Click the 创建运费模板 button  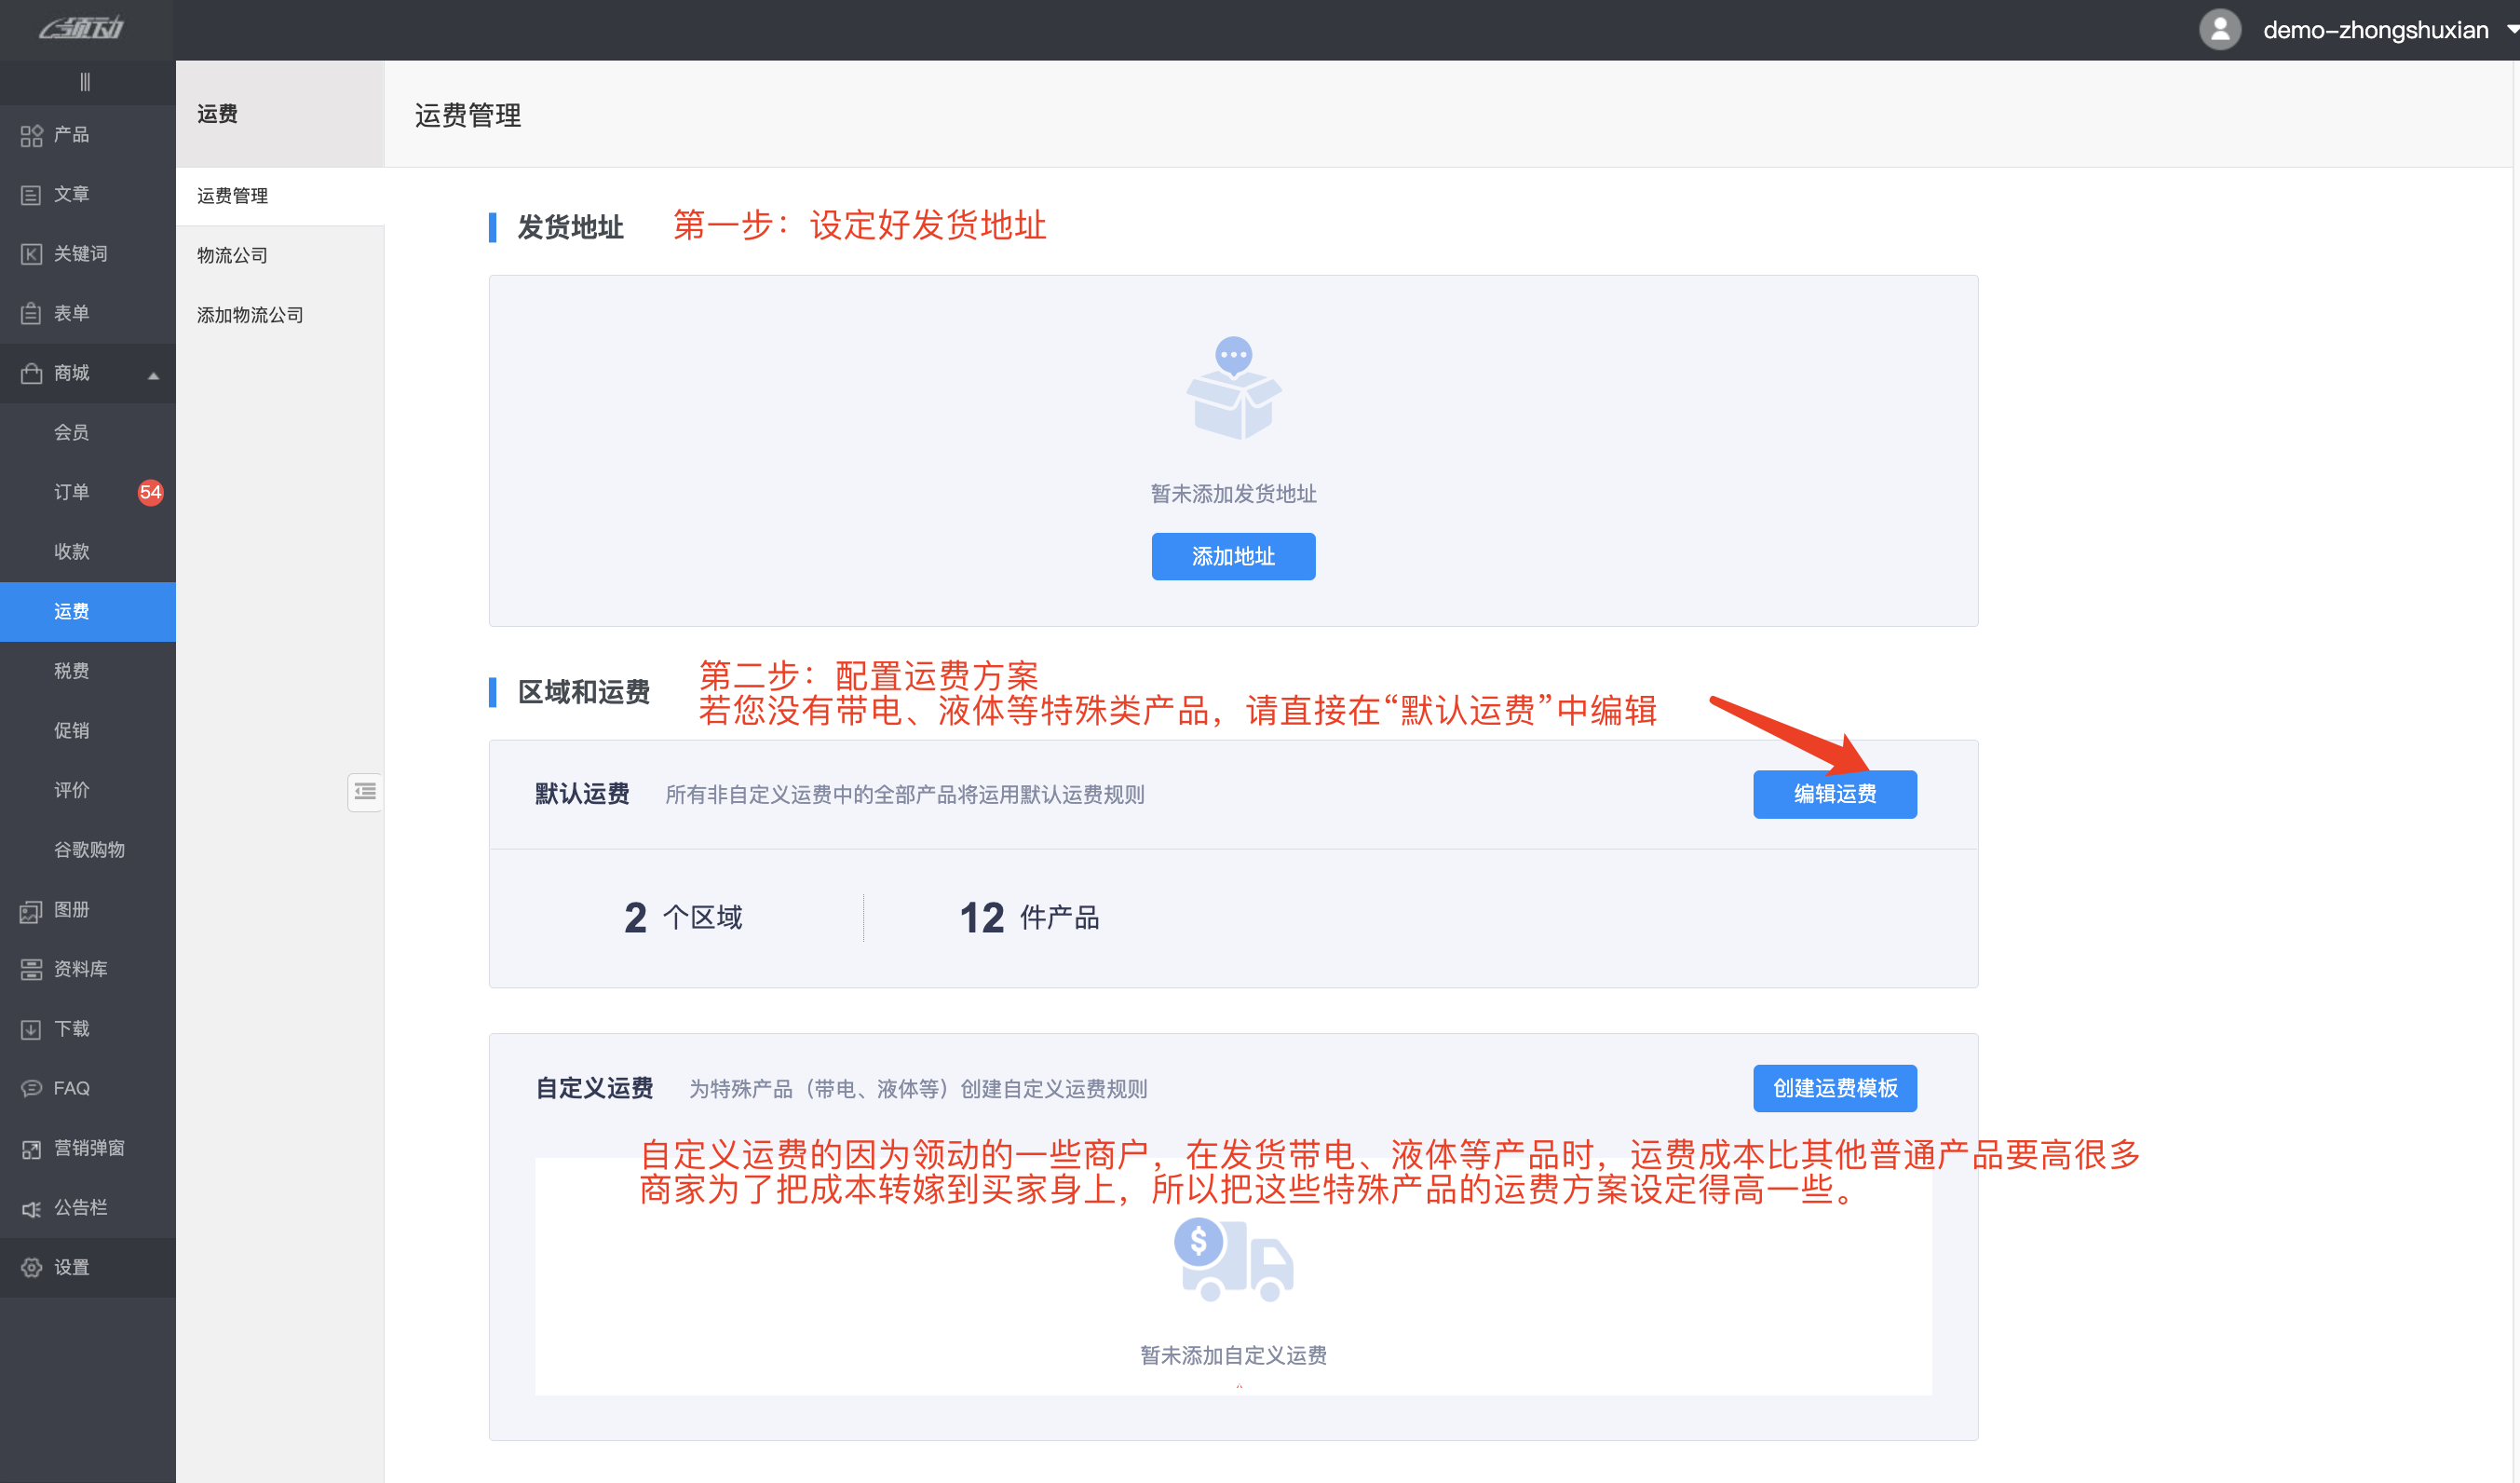[1835, 1088]
